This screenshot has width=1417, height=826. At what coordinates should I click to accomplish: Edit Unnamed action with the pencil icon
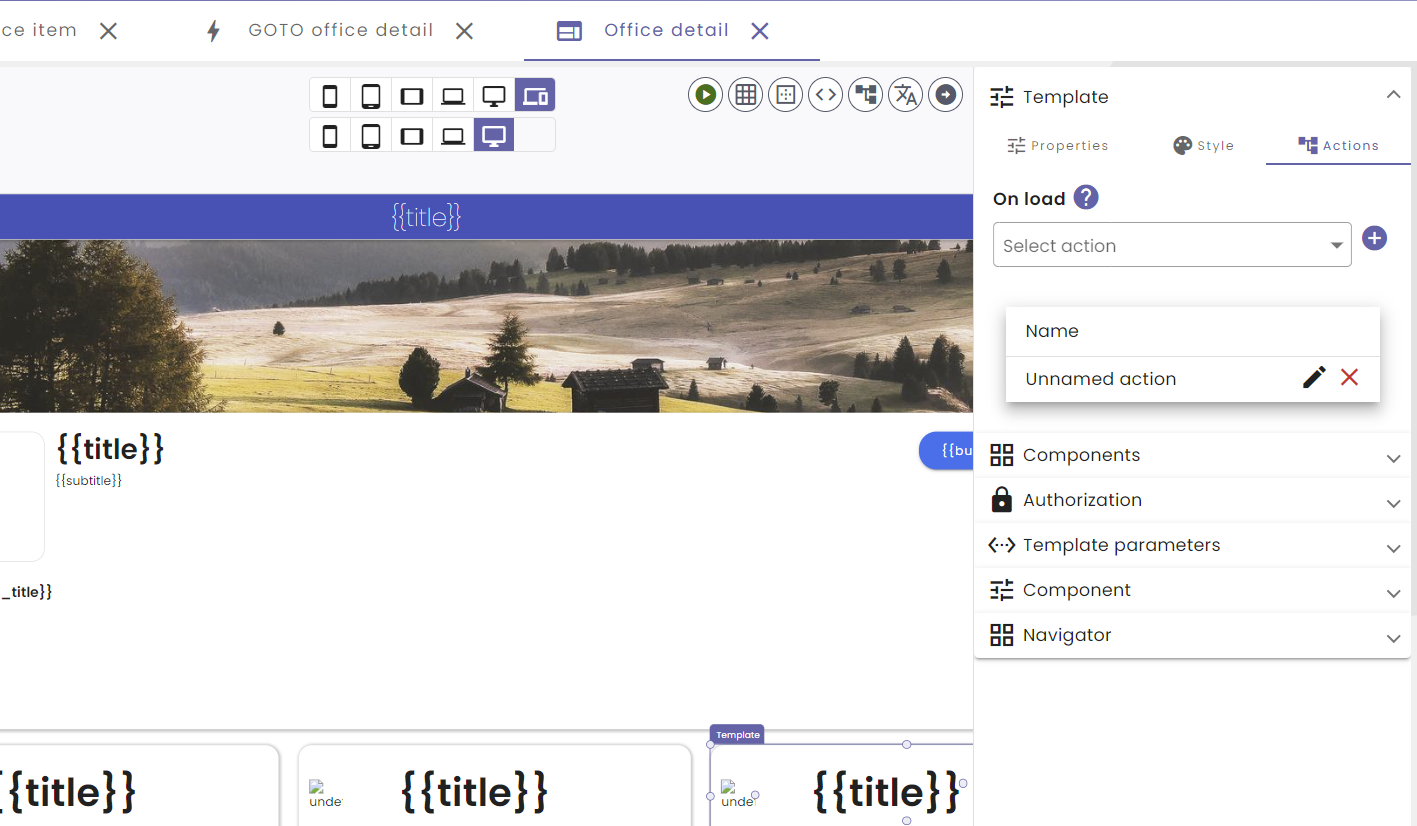1313,378
